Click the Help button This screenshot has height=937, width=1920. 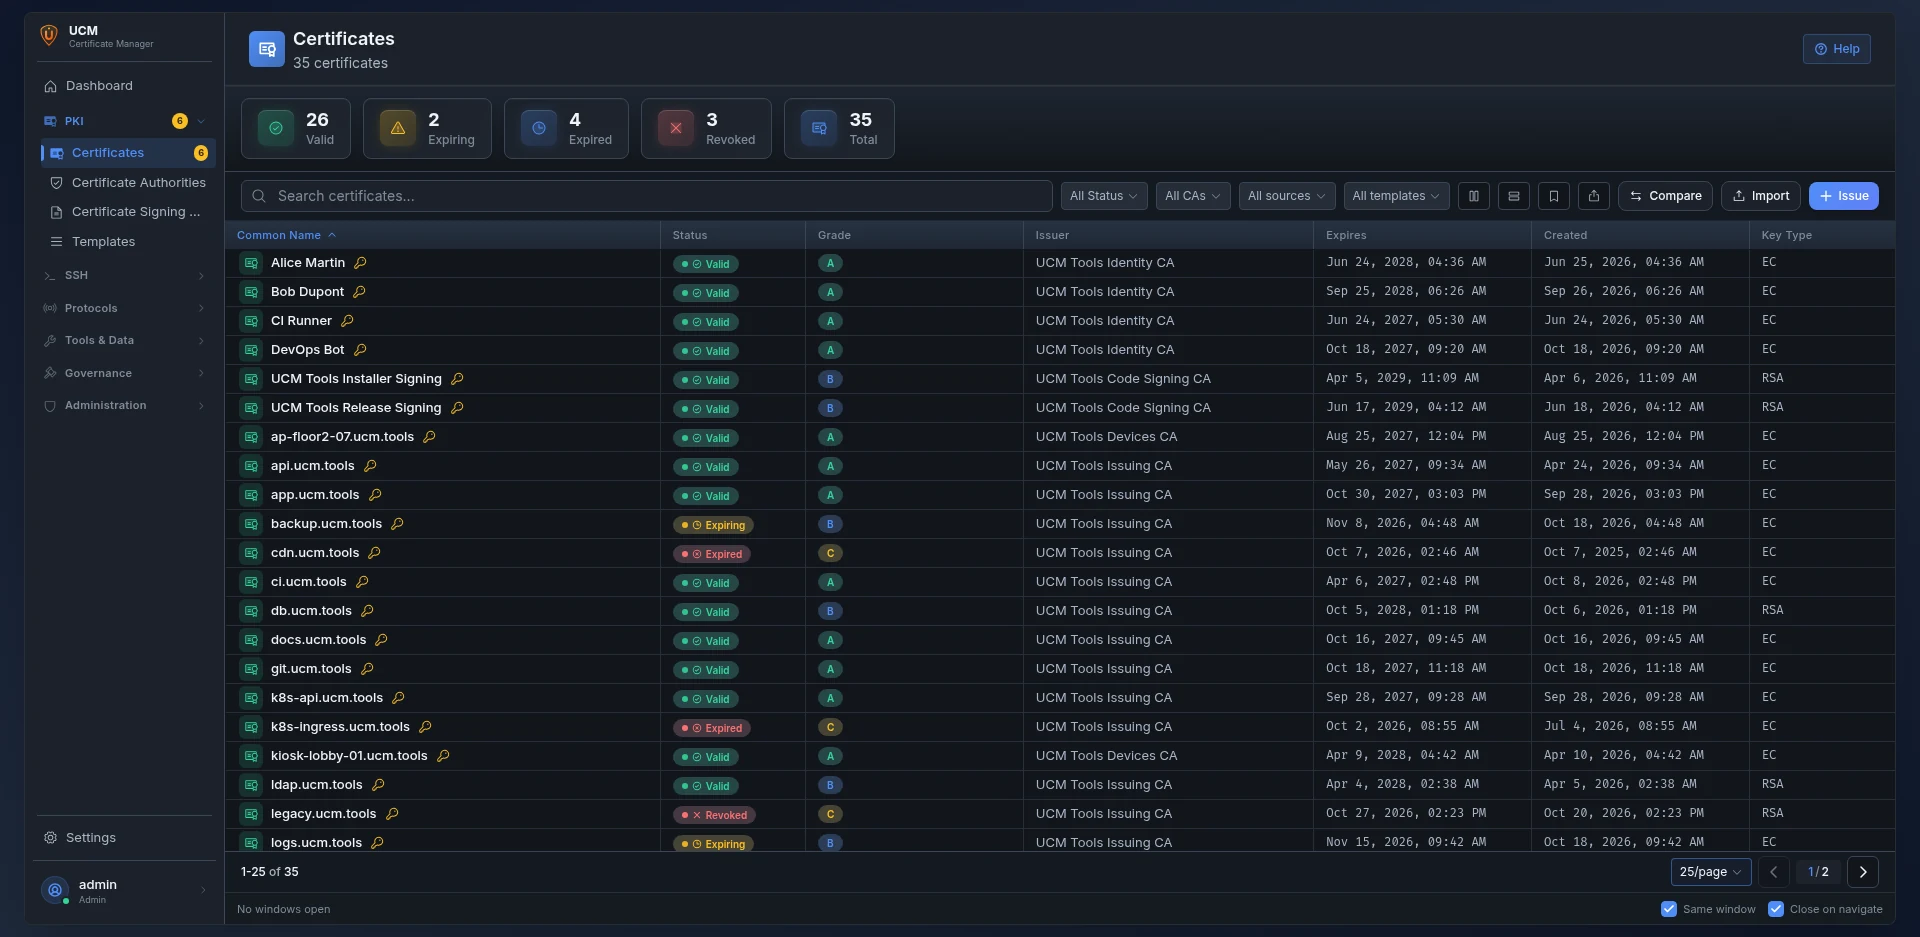click(x=1837, y=49)
